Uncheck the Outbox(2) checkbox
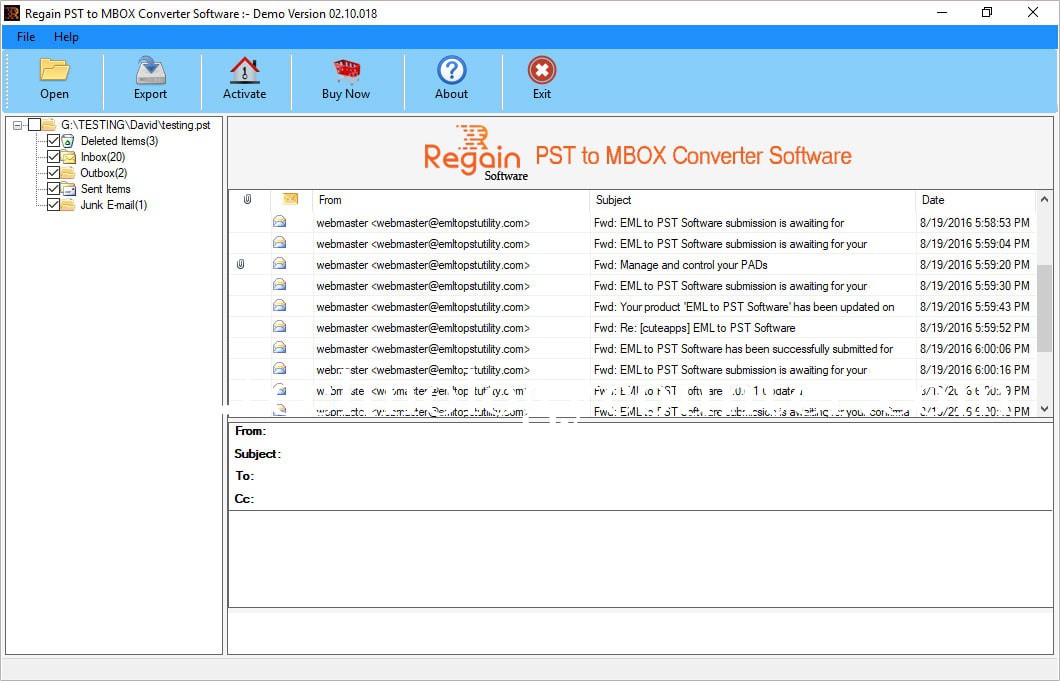The width and height of the screenshot is (1060, 681). pos(53,172)
